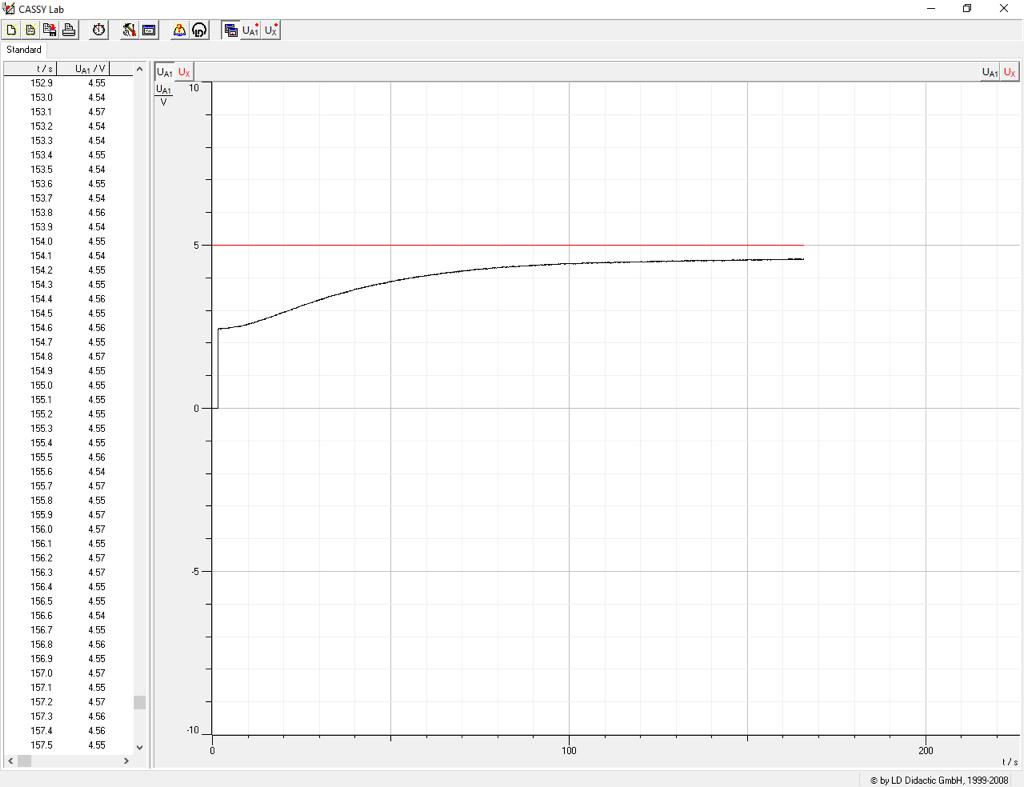Viewport: 1024px width, 787px height.
Task: Open the CASSY settings tool
Action: (128, 30)
